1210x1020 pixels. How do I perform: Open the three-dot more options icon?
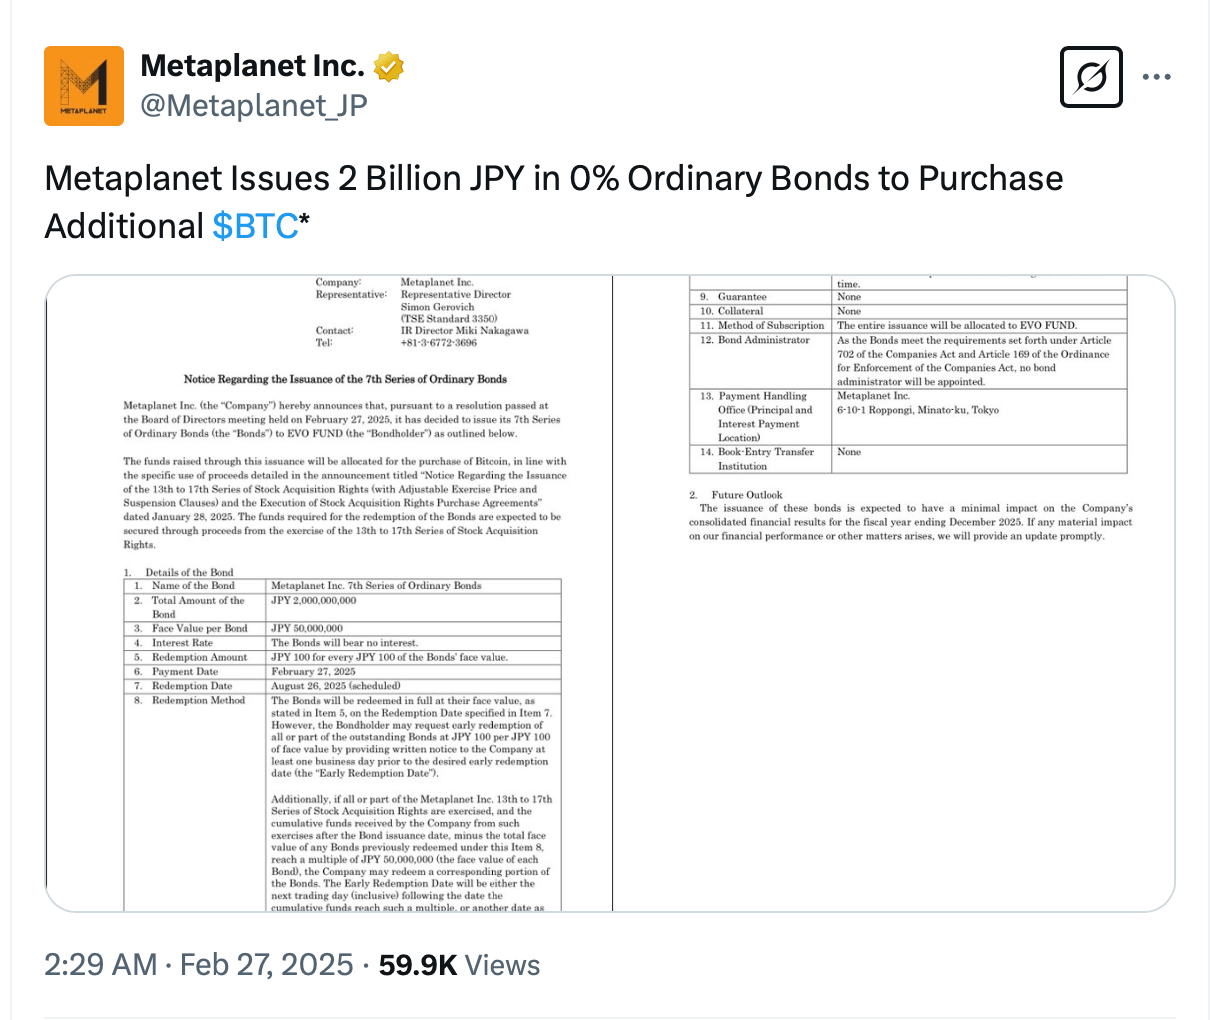click(x=1157, y=76)
